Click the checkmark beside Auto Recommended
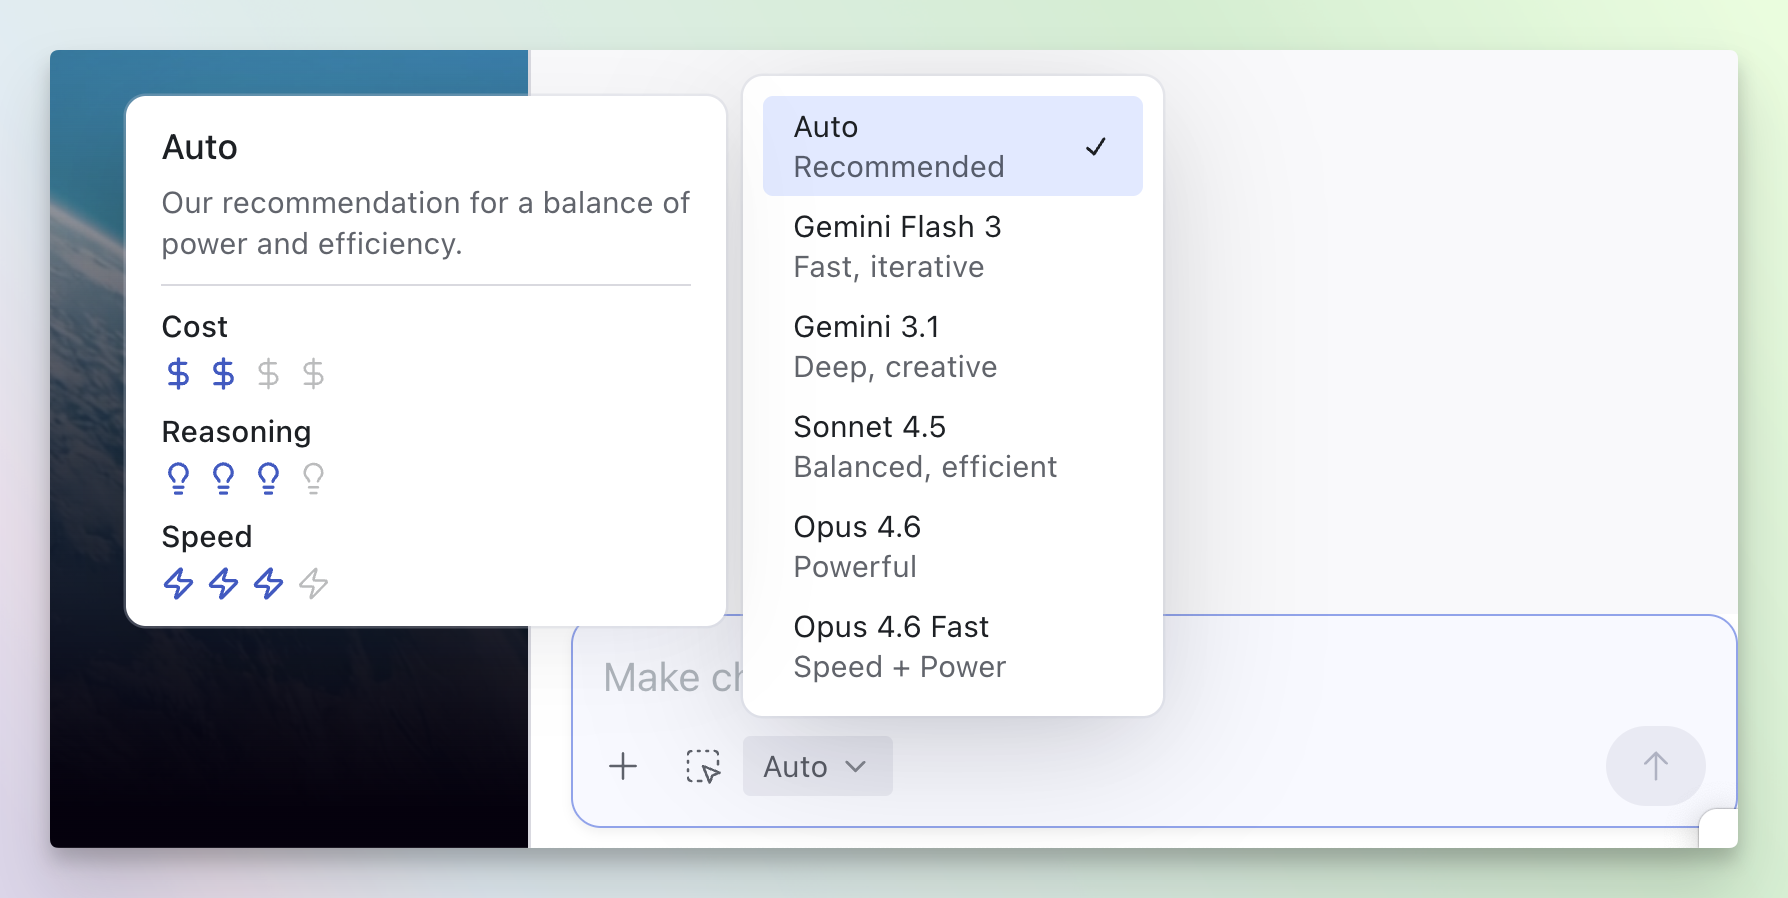1788x898 pixels. point(1096,147)
